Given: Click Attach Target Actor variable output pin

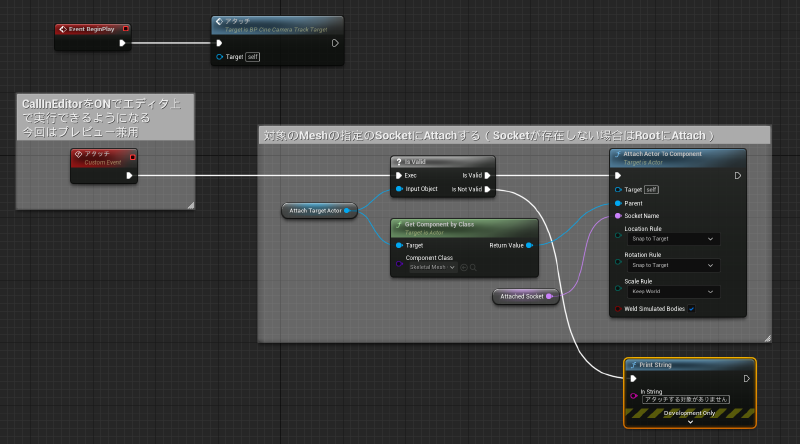Looking at the screenshot, I should click(x=347, y=210).
